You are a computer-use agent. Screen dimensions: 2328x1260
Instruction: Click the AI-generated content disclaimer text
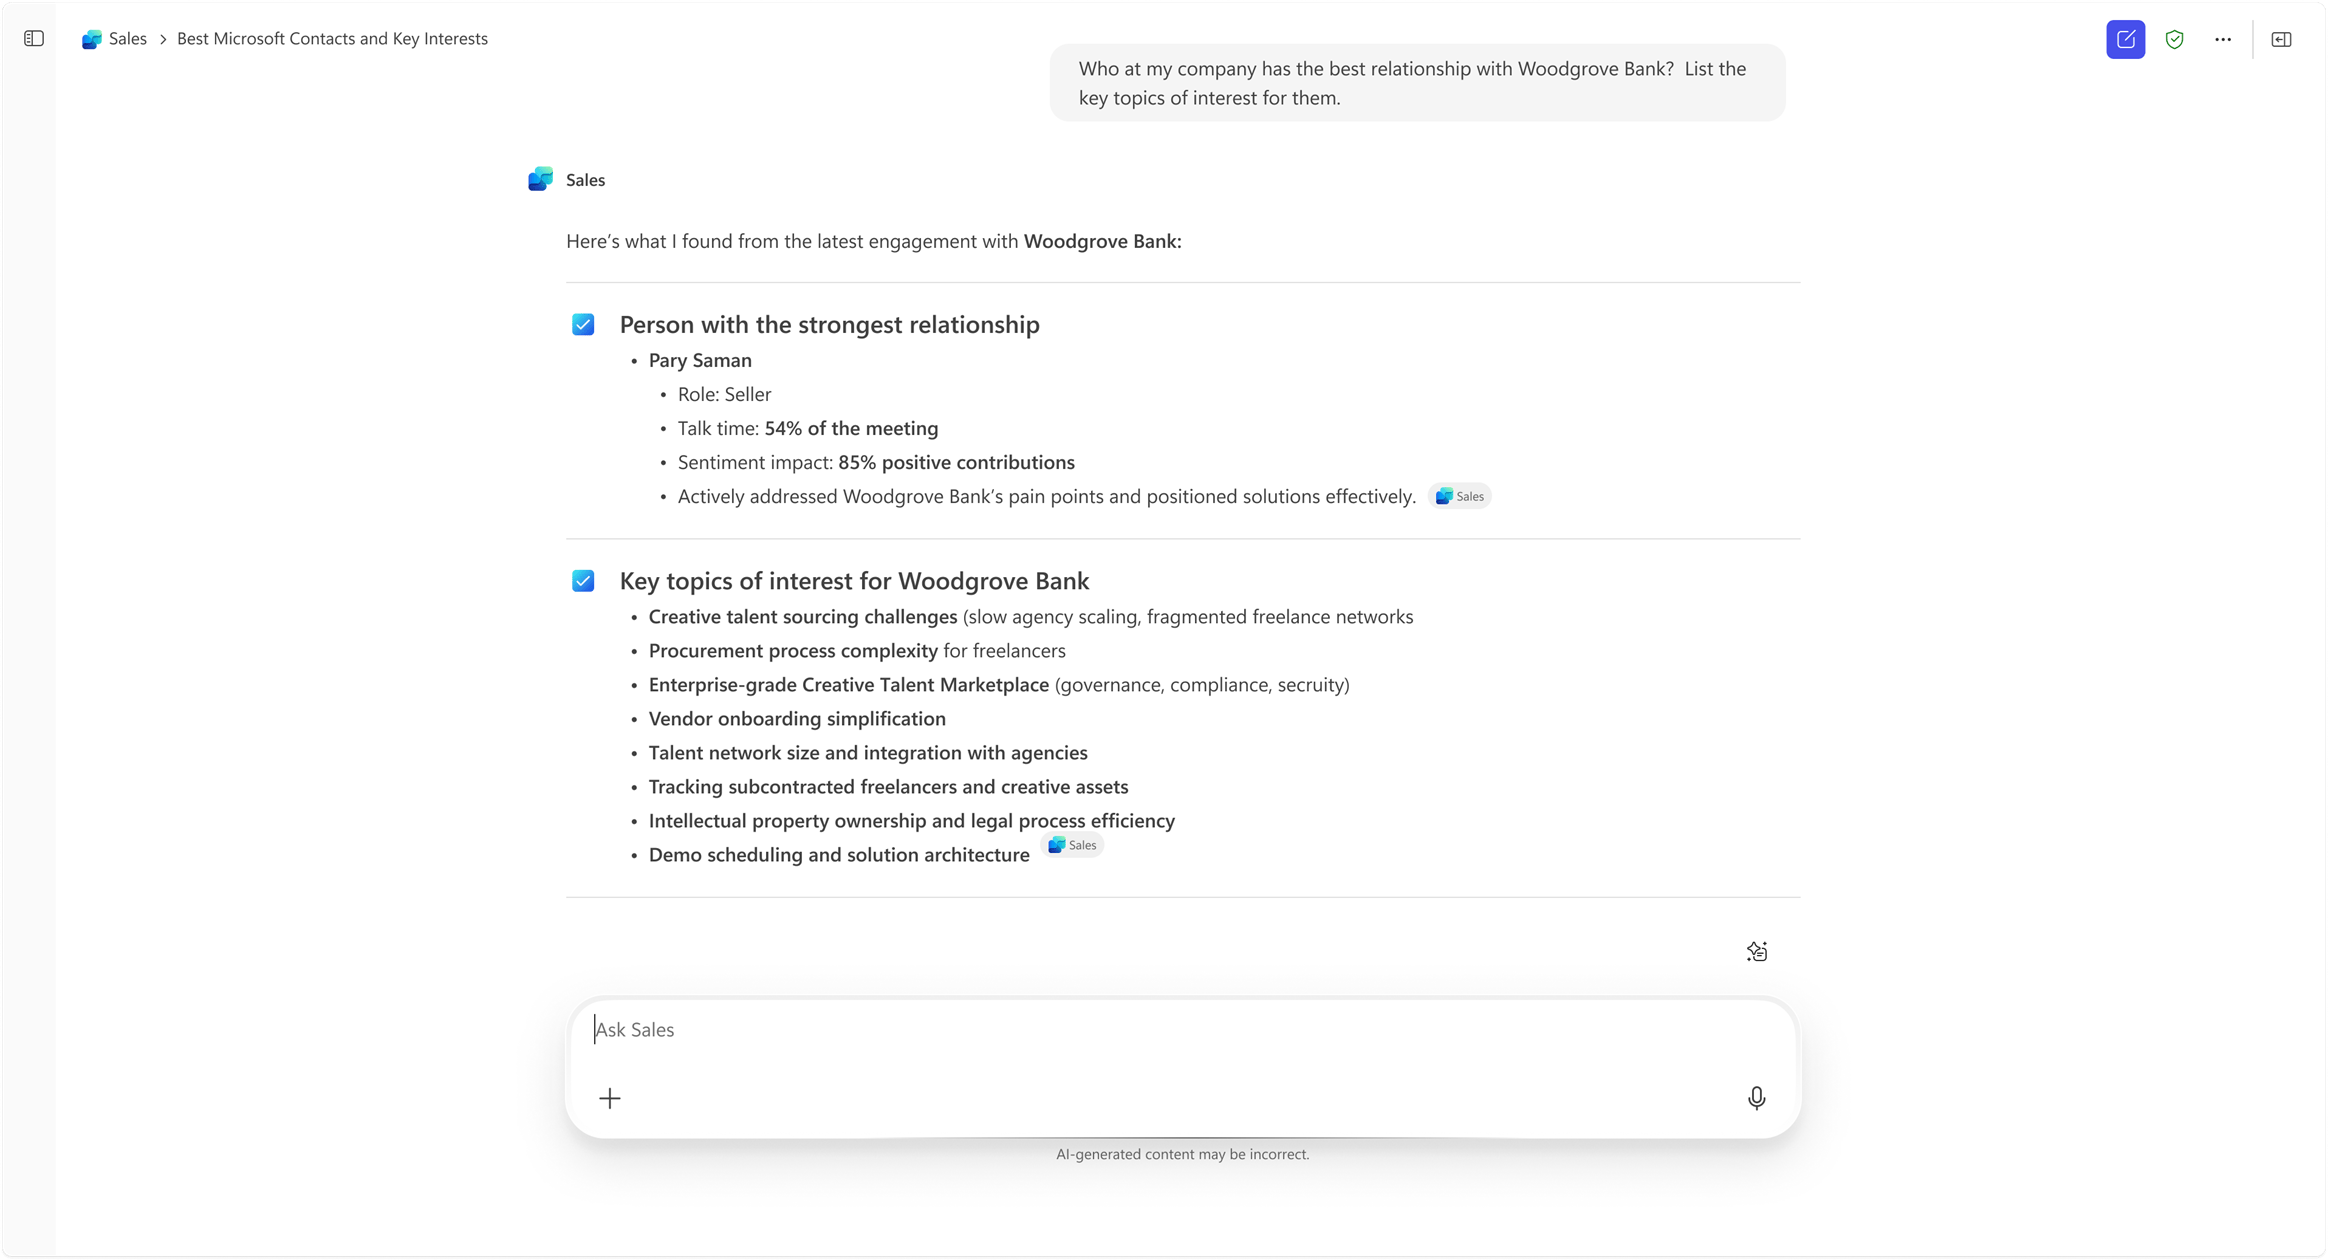(x=1182, y=1153)
